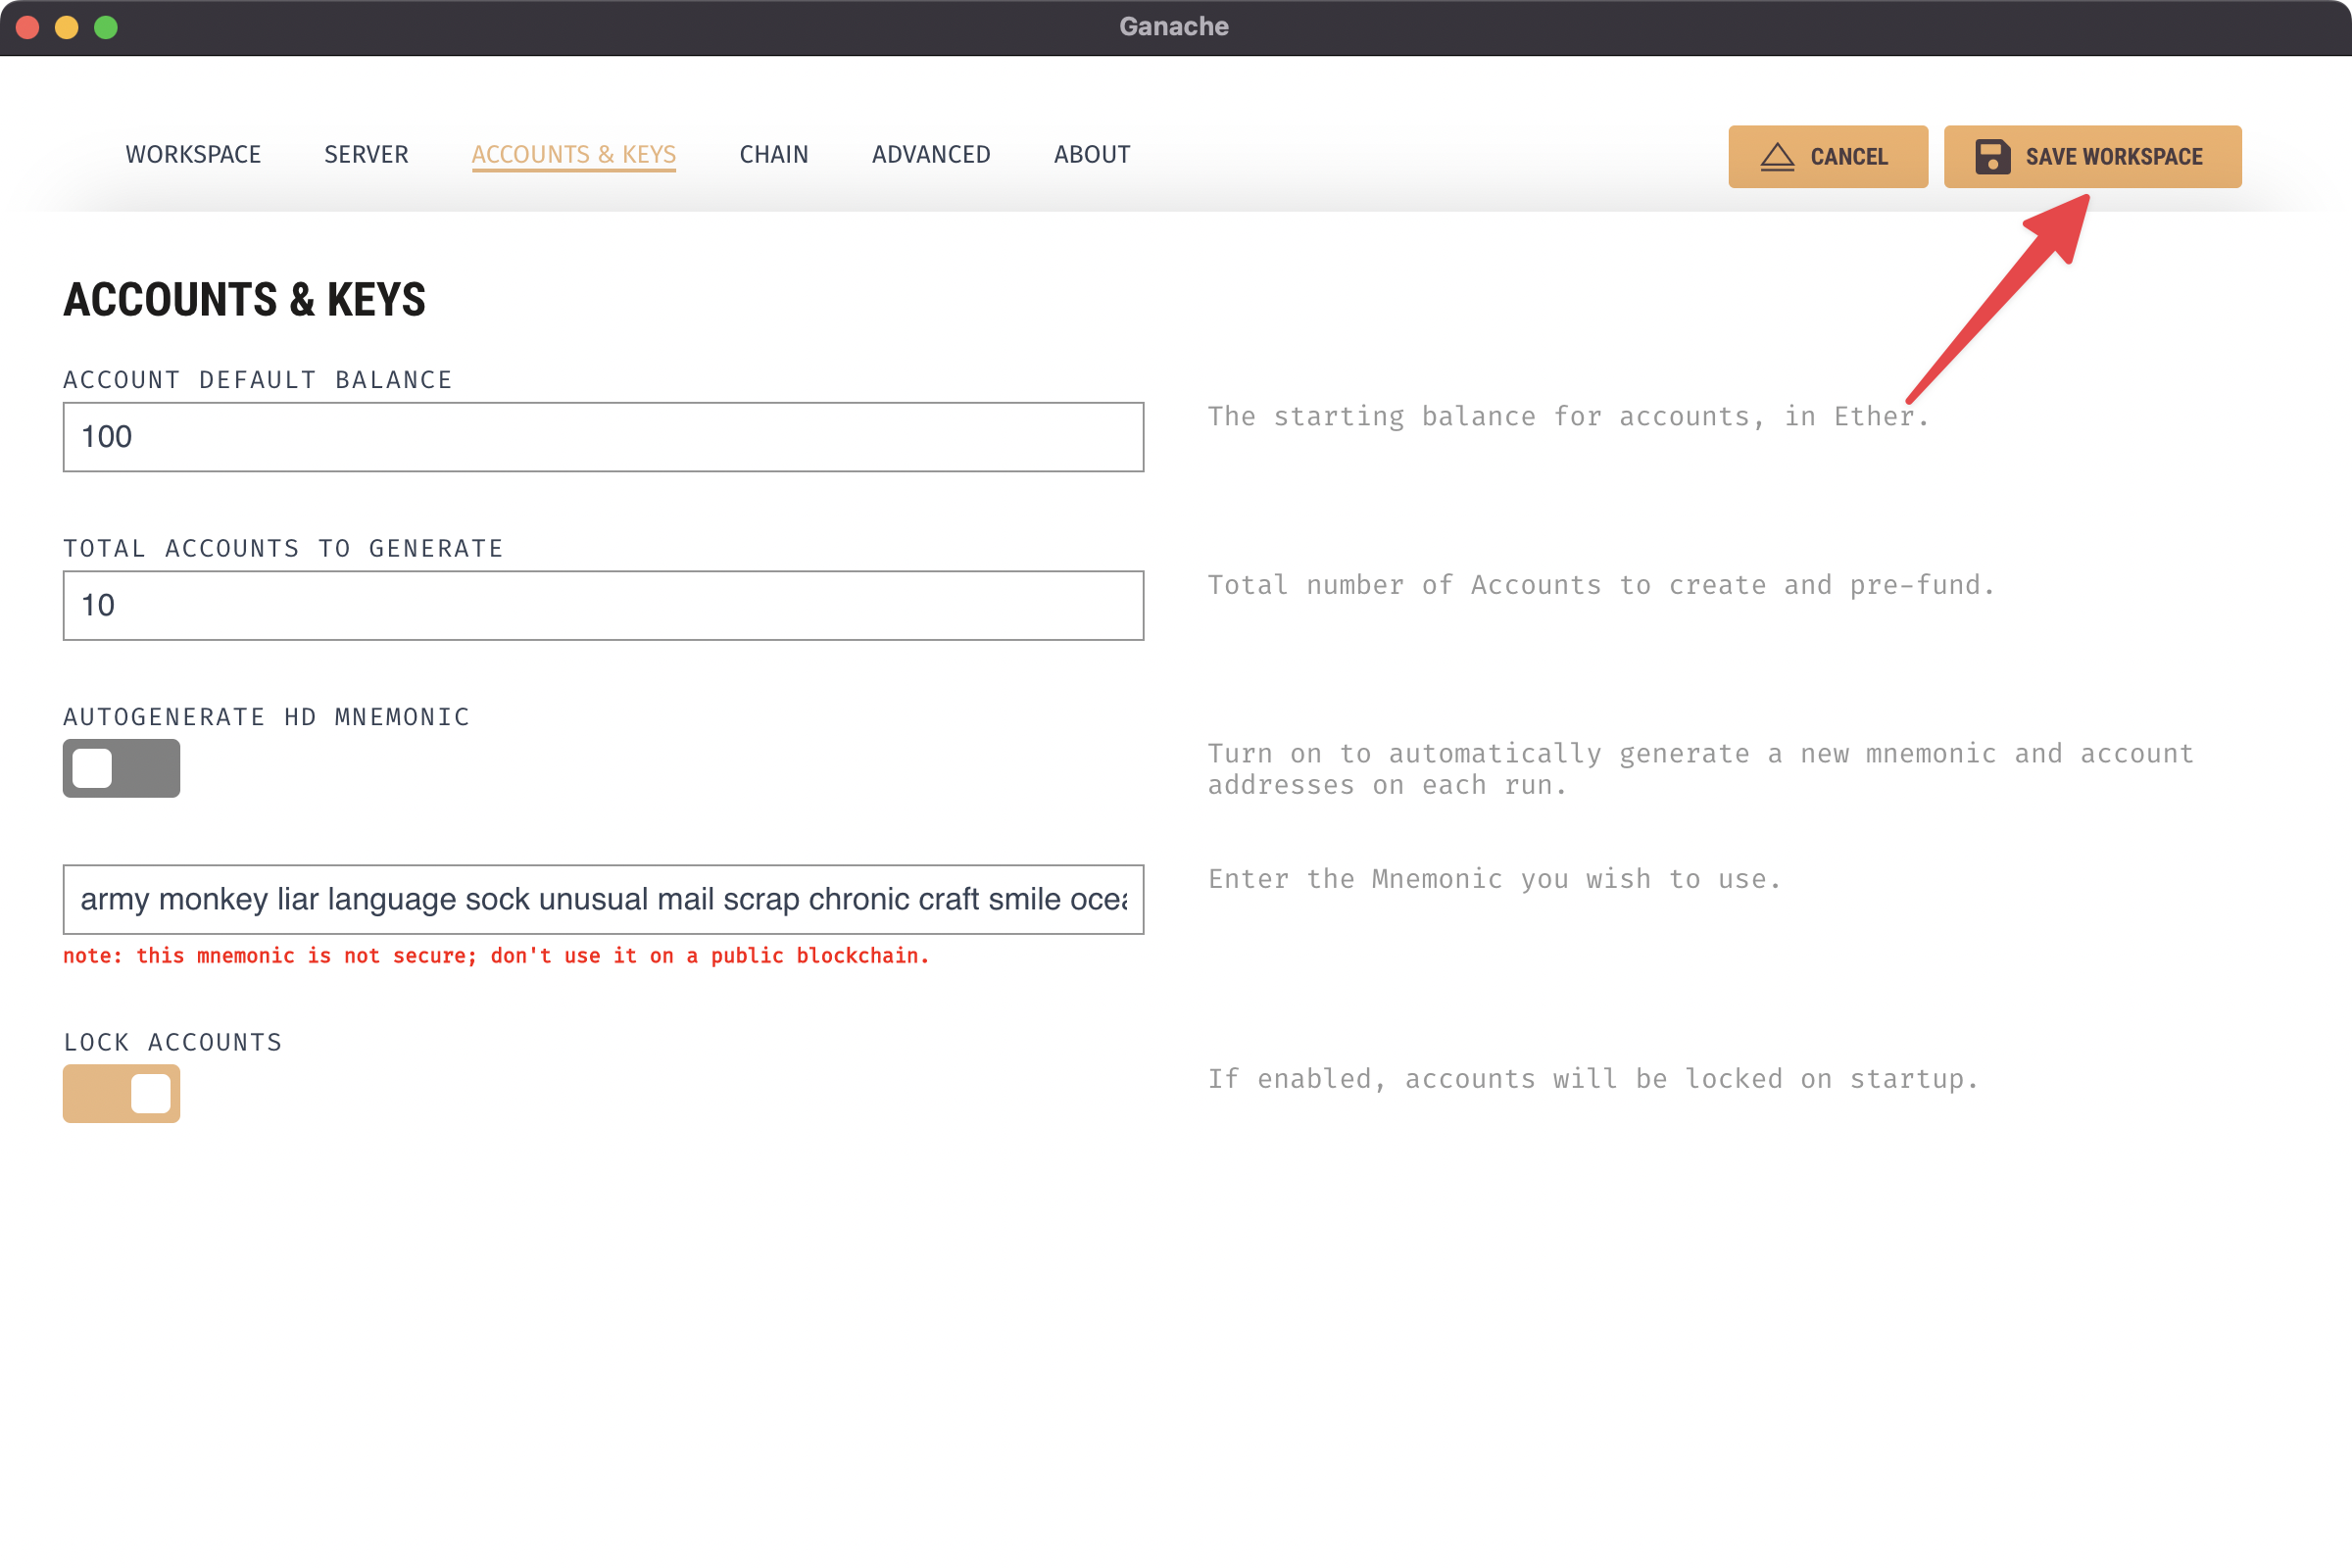This screenshot has height=1568, width=2352.
Task: Click the mnemonic phrase input box
Action: point(603,899)
